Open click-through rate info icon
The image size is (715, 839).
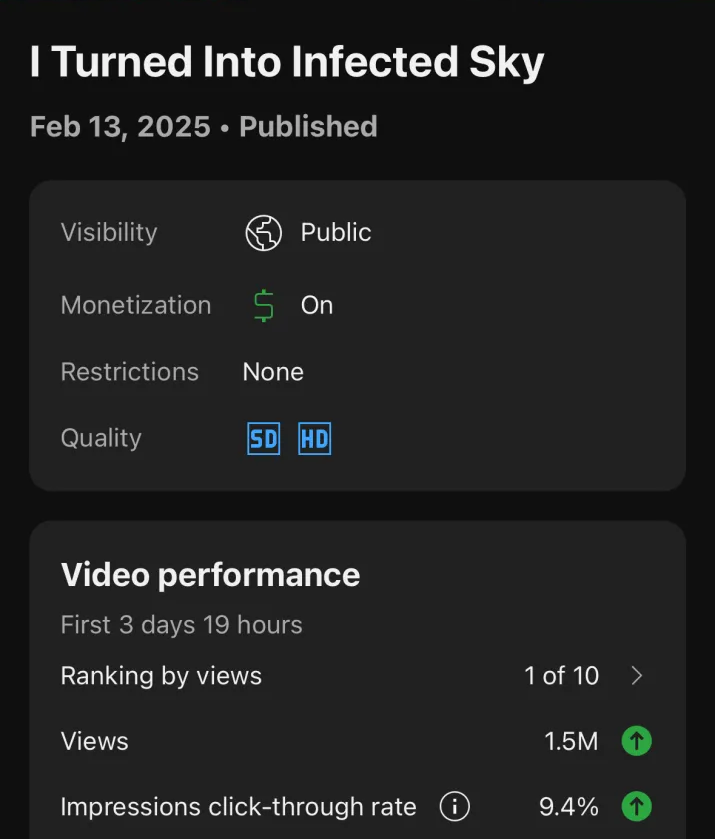(x=455, y=806)
